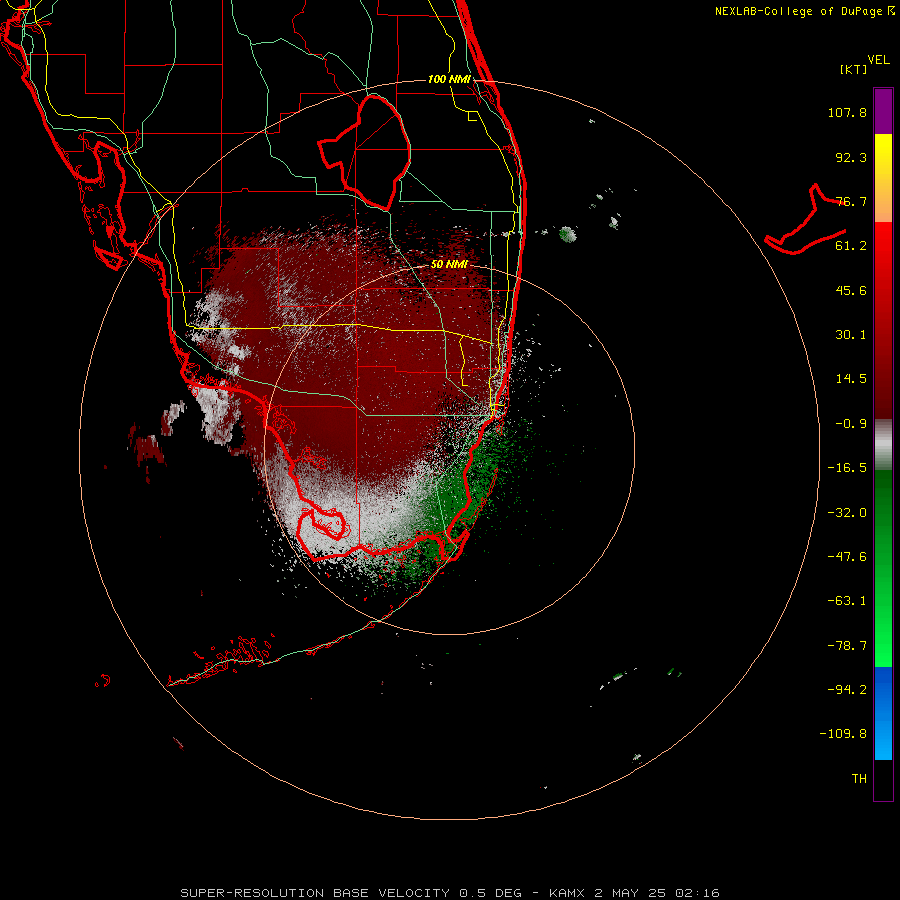Select the 92.3 legend value

click(851, 157)
